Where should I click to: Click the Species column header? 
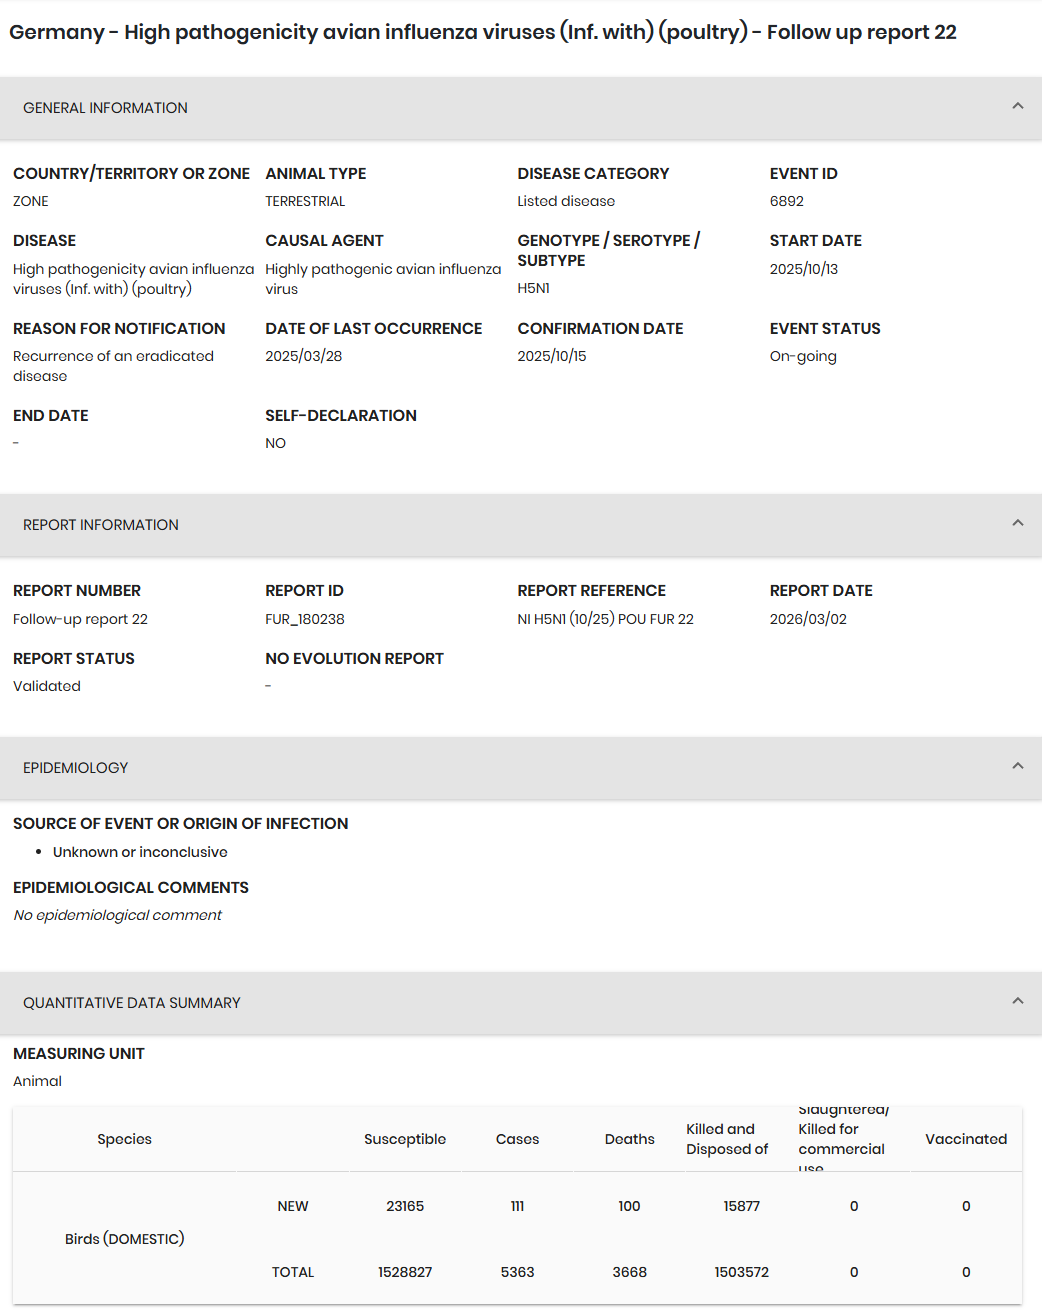pos(125,1139)
